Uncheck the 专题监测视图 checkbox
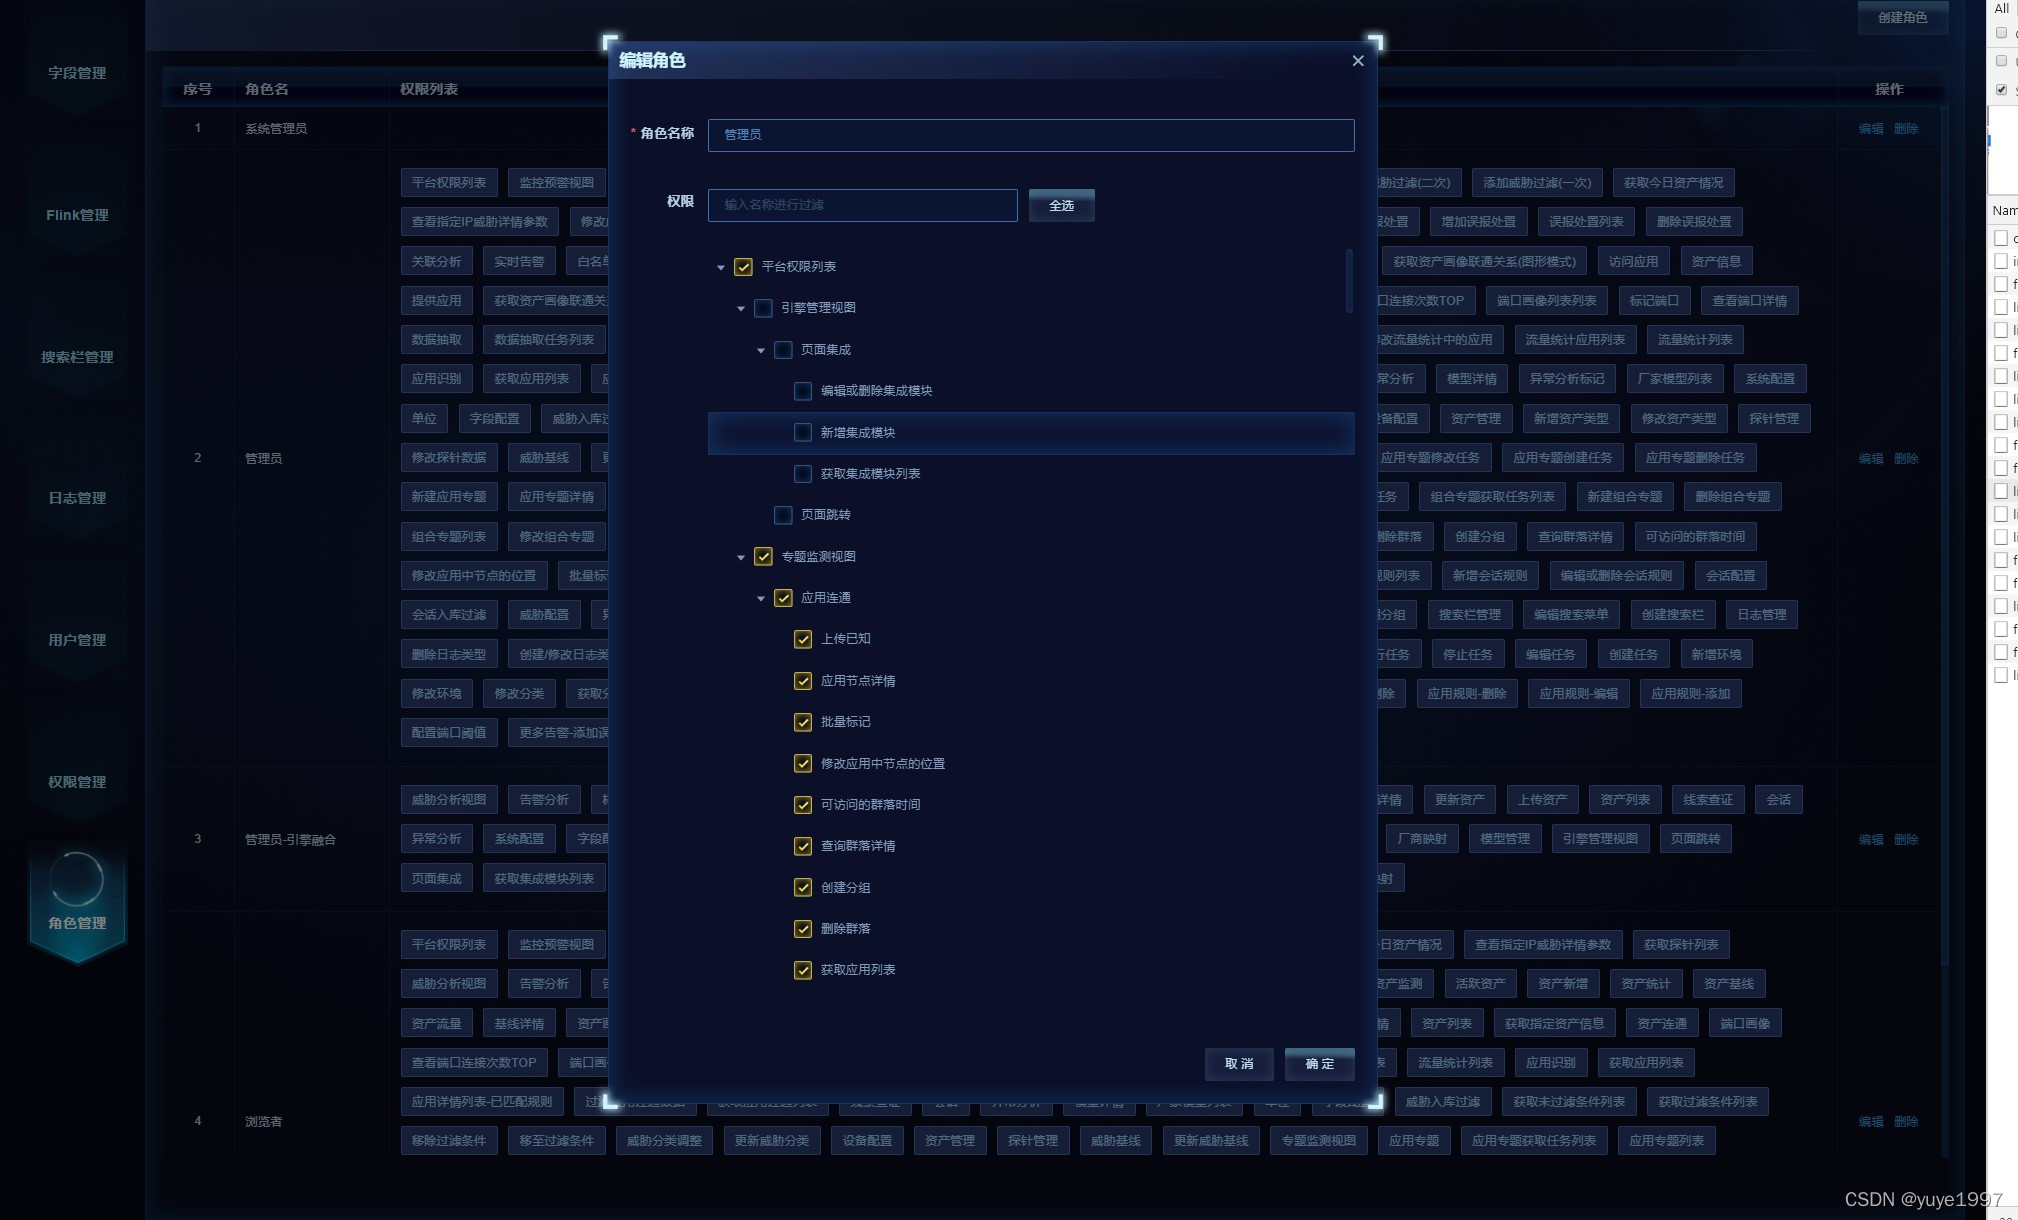The height and width of the screenshot is (1220, 2018). pyautogui.click(x=763, y=557)
